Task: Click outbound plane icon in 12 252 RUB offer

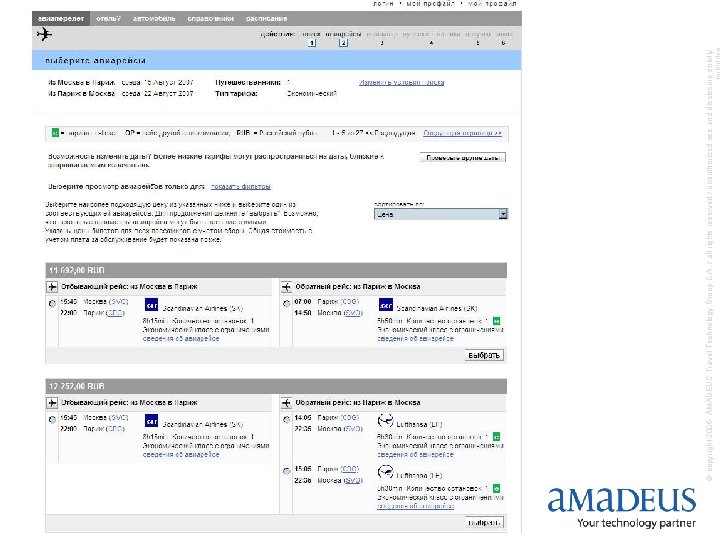Action: pyautogui.click(x=52, y=403)
